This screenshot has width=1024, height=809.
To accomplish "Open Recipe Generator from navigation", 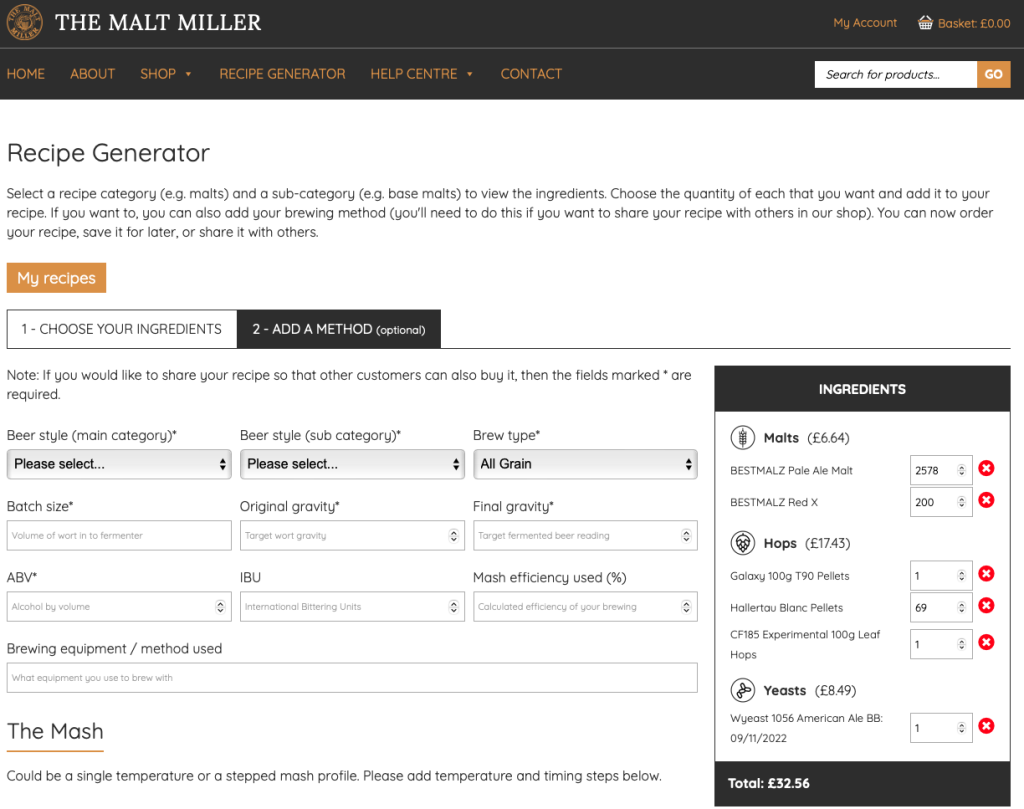I will point(282,74).
